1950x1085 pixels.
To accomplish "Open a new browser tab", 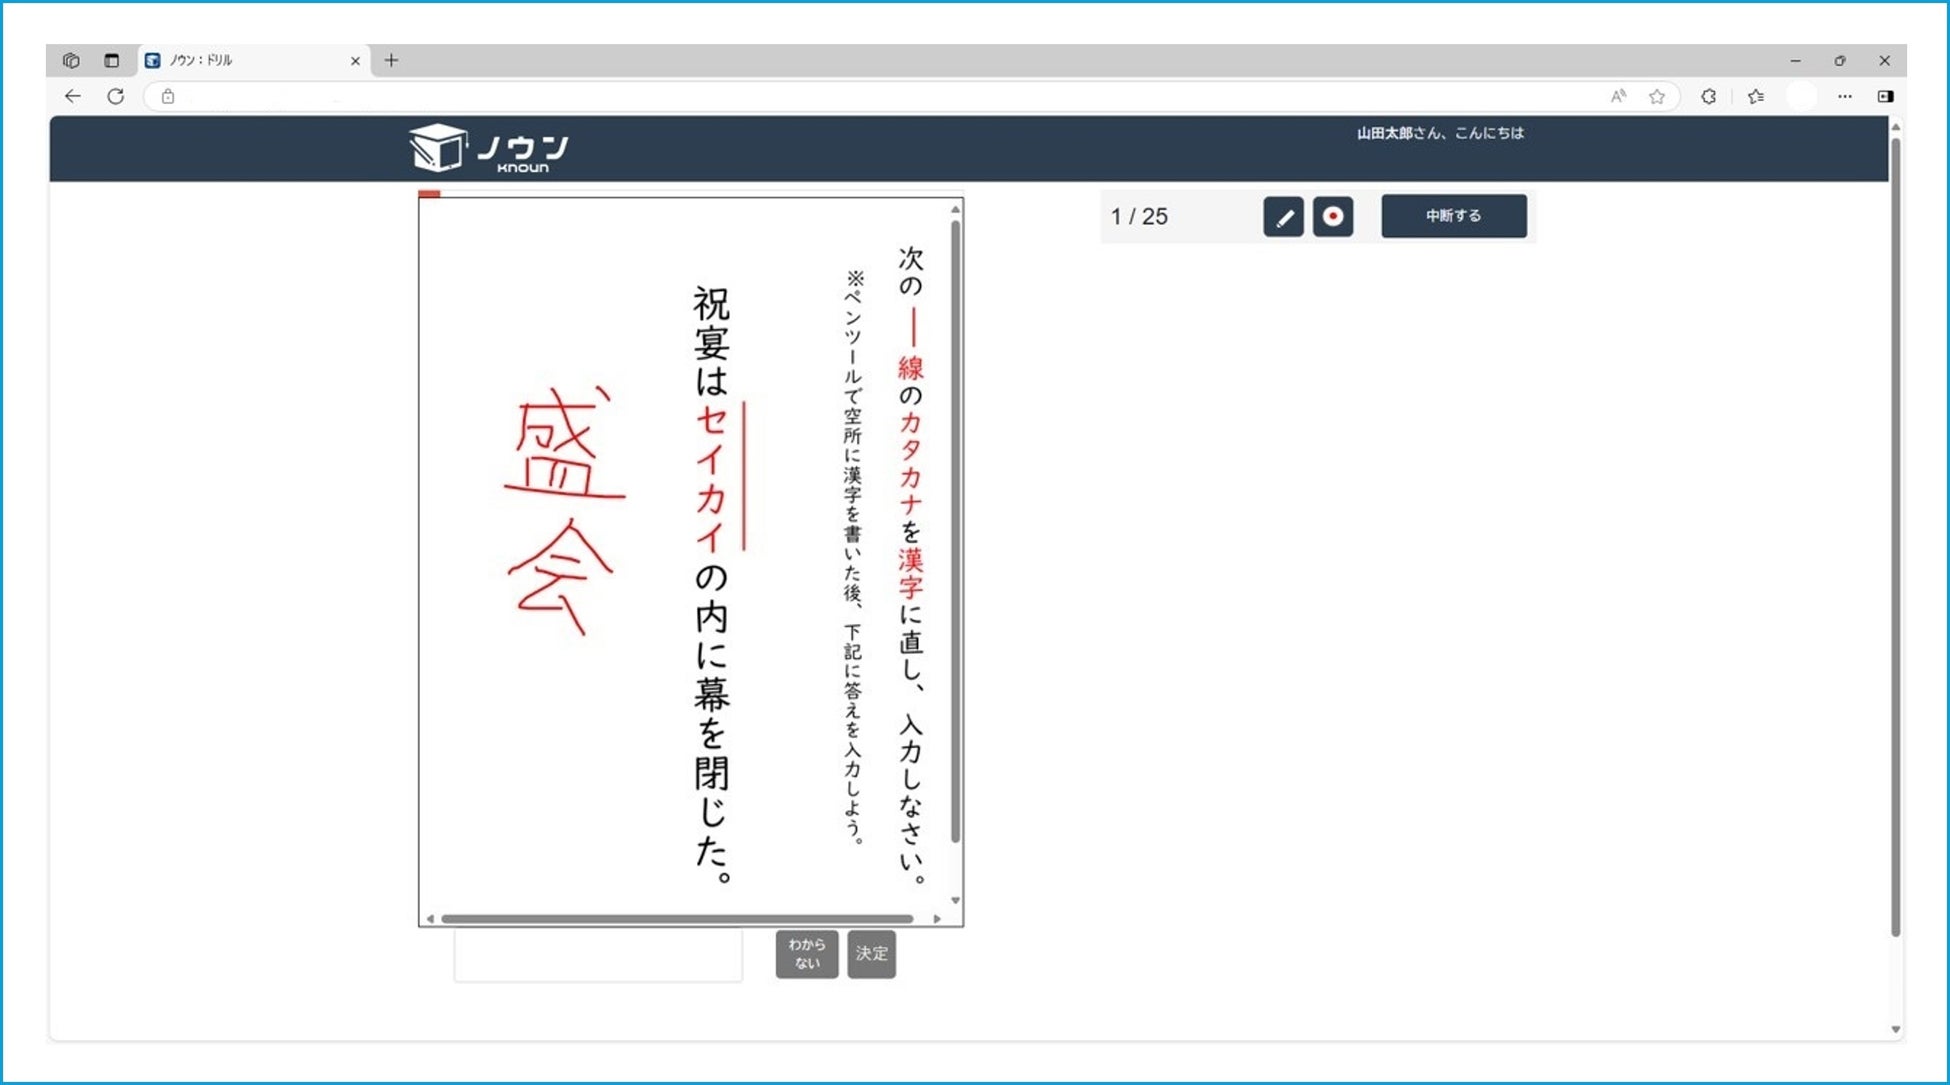I will 391,60.
